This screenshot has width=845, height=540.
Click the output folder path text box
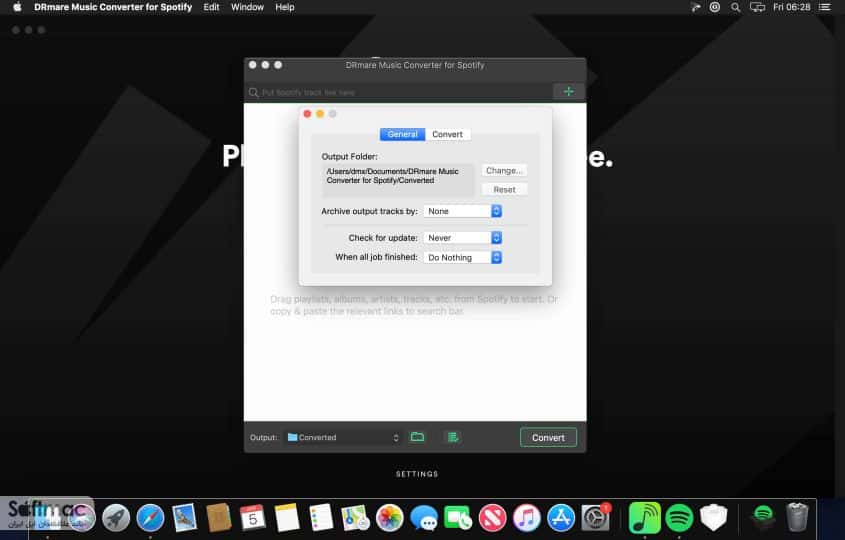click(397, 180)
